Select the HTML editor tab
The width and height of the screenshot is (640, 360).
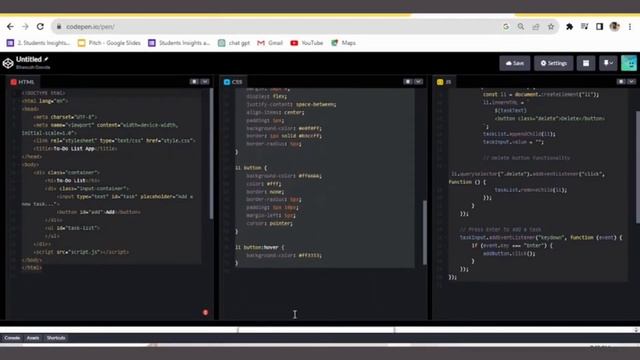point(22,82)
